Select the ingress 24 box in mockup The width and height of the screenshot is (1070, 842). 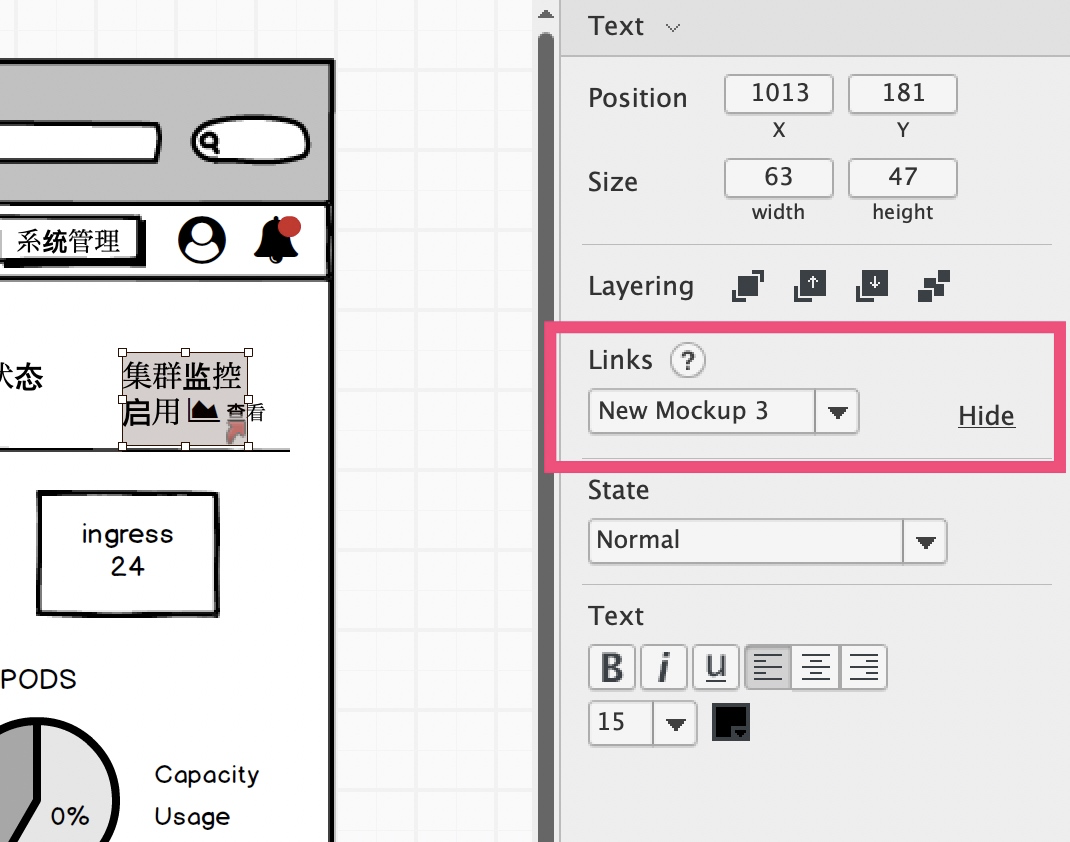pos(128,553)
